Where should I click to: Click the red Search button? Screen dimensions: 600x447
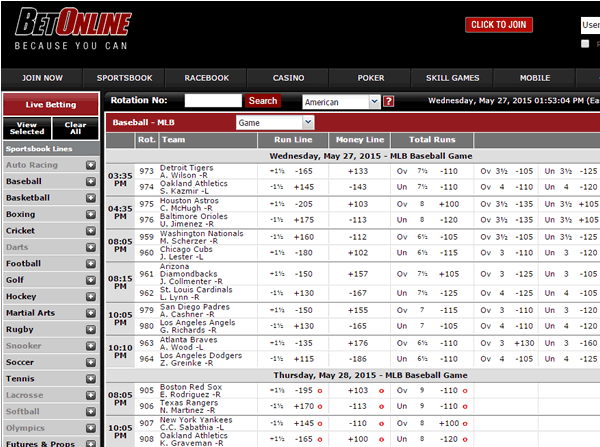[263, 101]
